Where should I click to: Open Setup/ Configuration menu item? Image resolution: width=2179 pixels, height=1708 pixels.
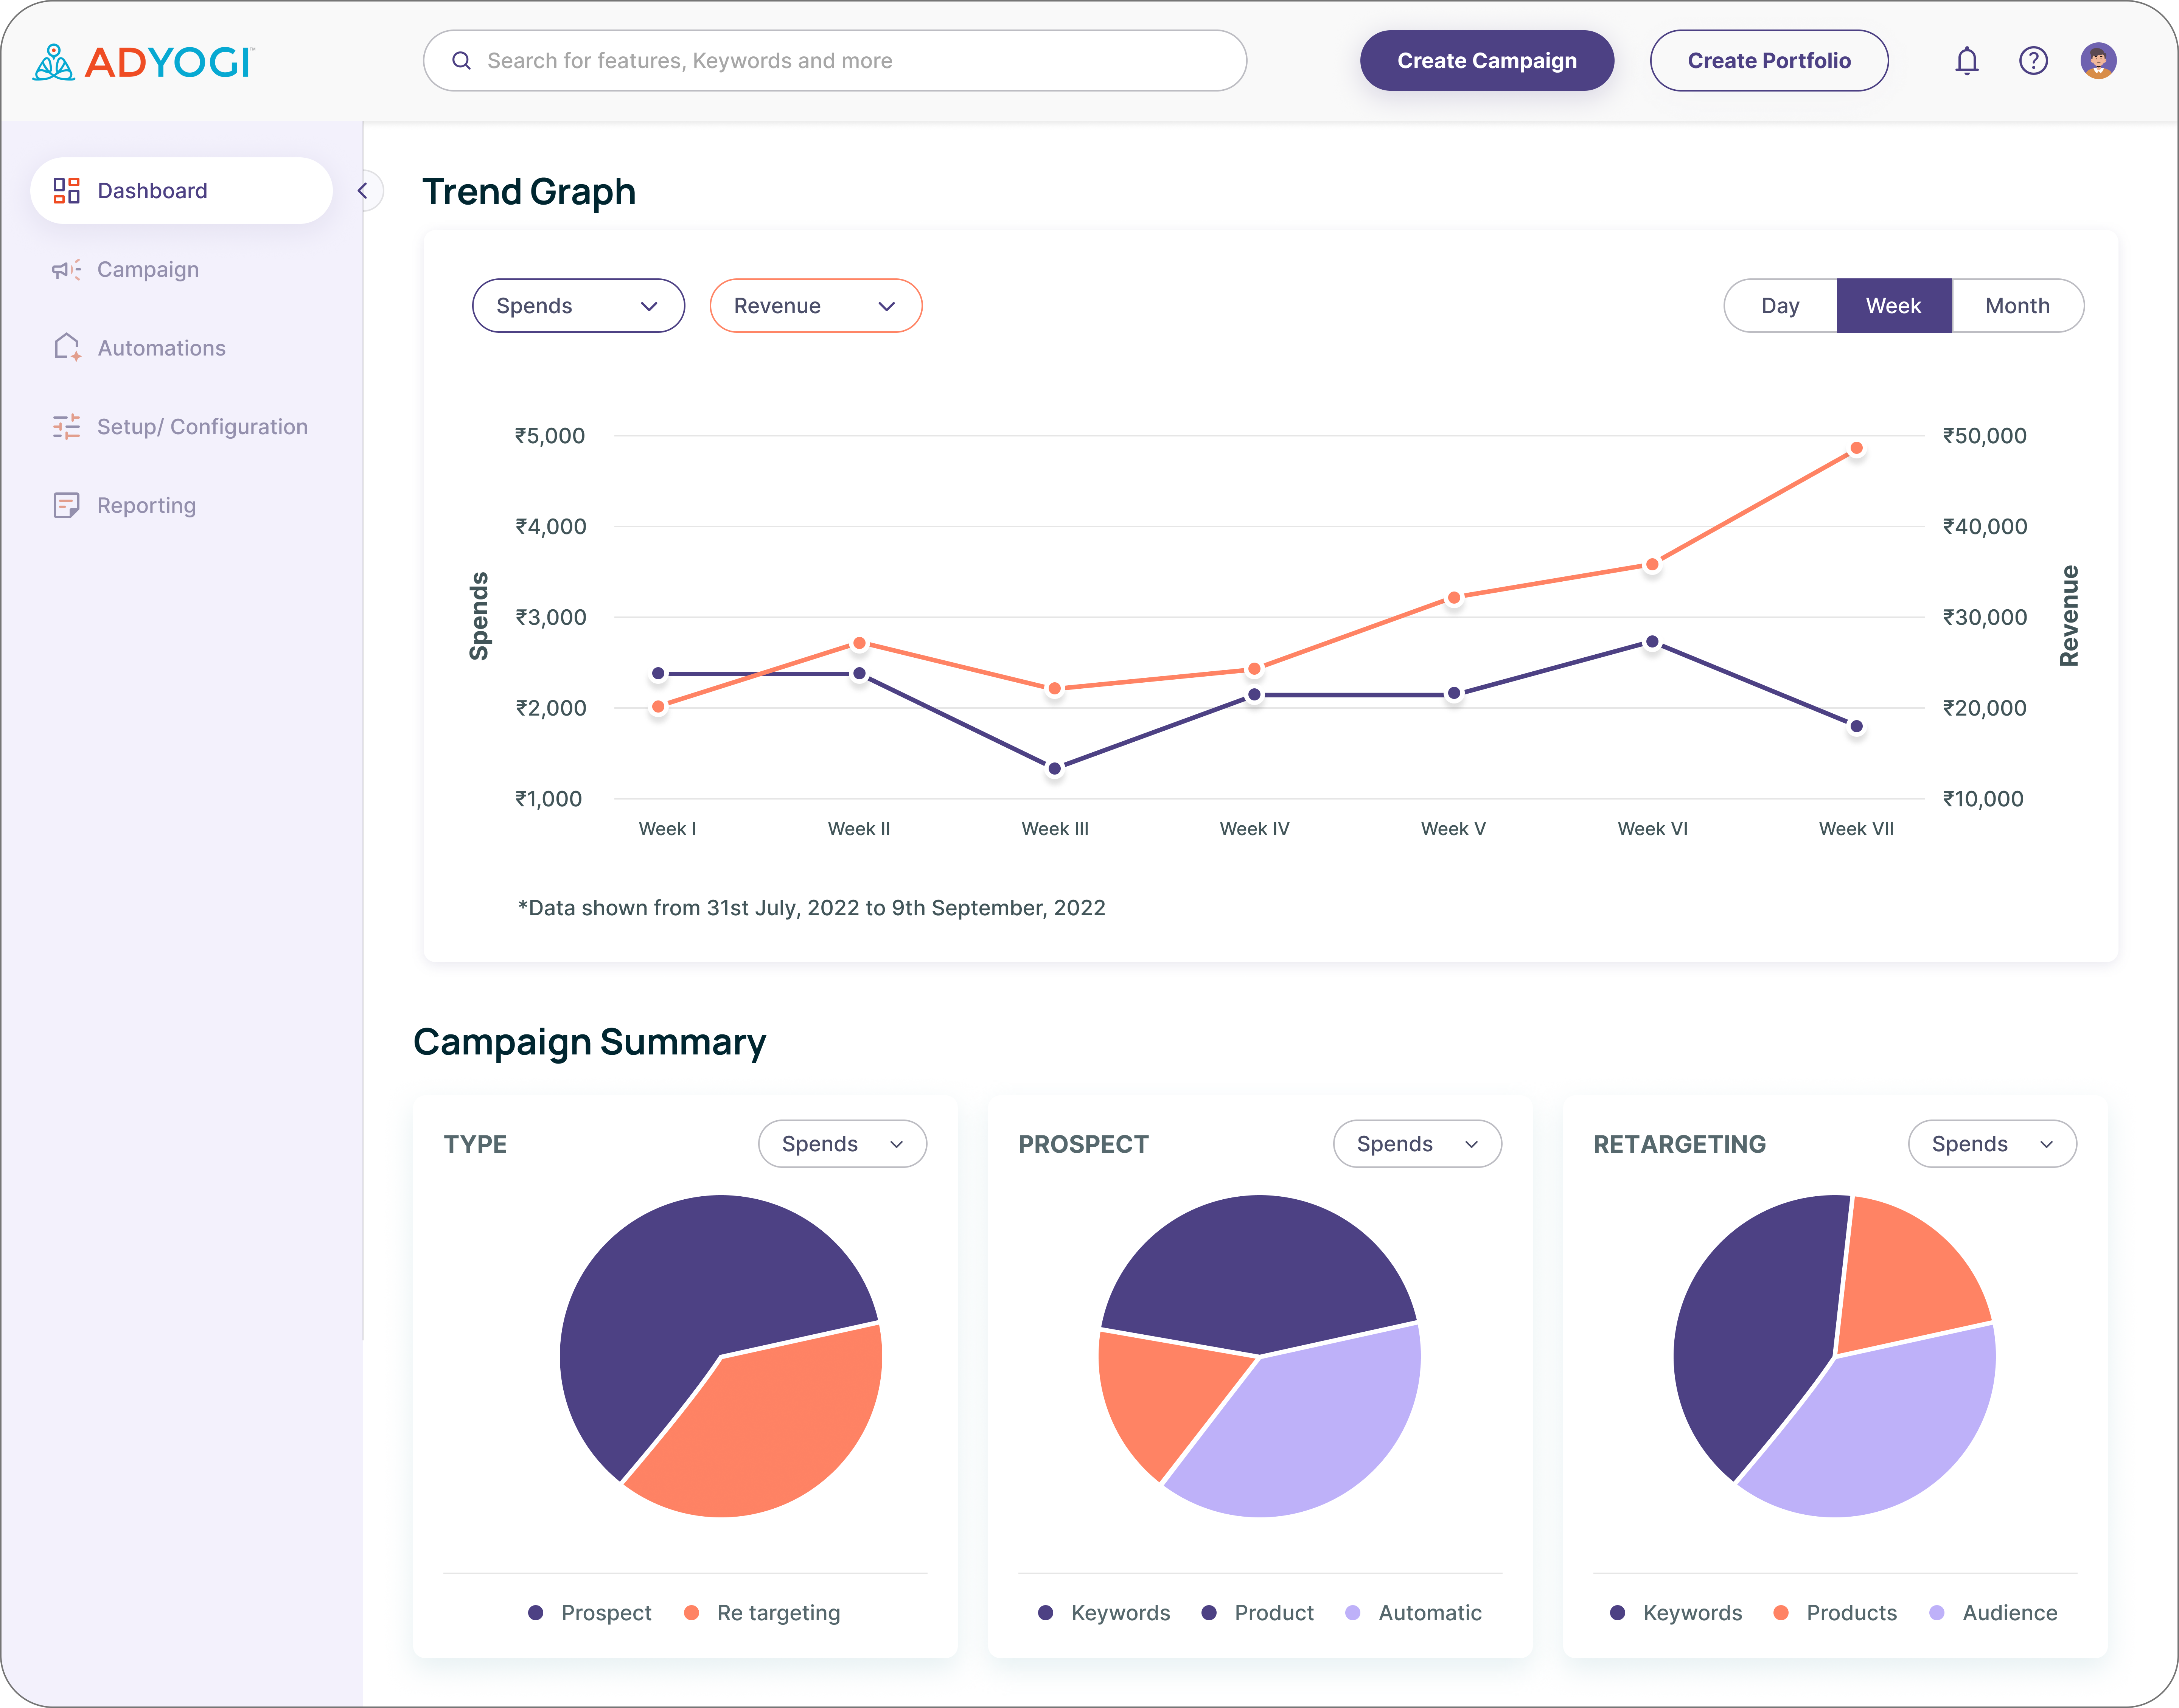click(181, 427)
